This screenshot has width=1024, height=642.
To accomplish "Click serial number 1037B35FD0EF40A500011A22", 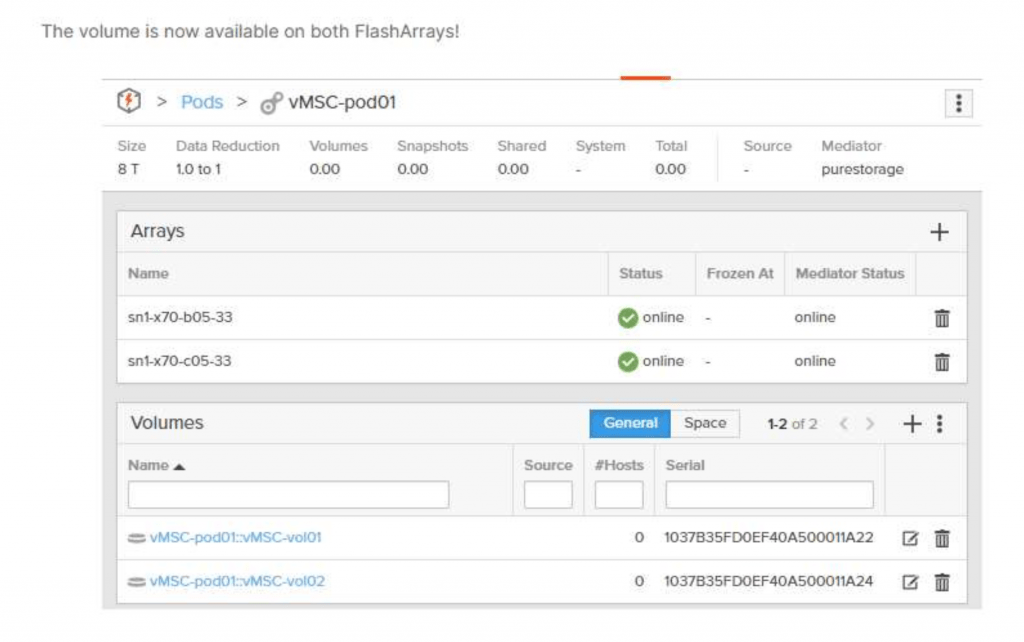I will coord(769,538).
